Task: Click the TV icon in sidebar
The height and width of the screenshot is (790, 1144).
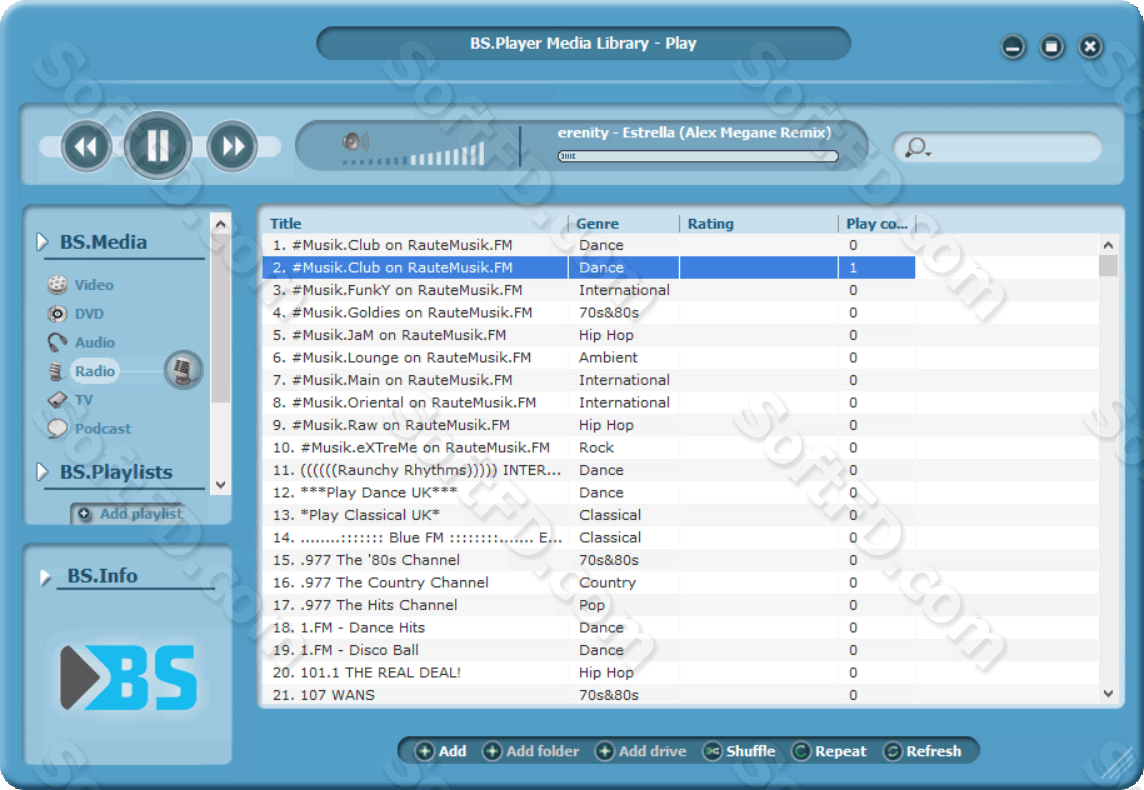Action: tap(57, 400)
